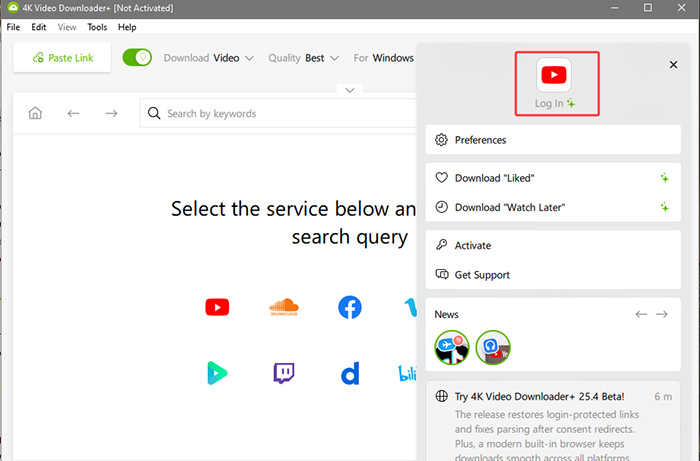This screenshot has height=461, width=700.
Task: Open Preferences
Action: coord(553,140)
